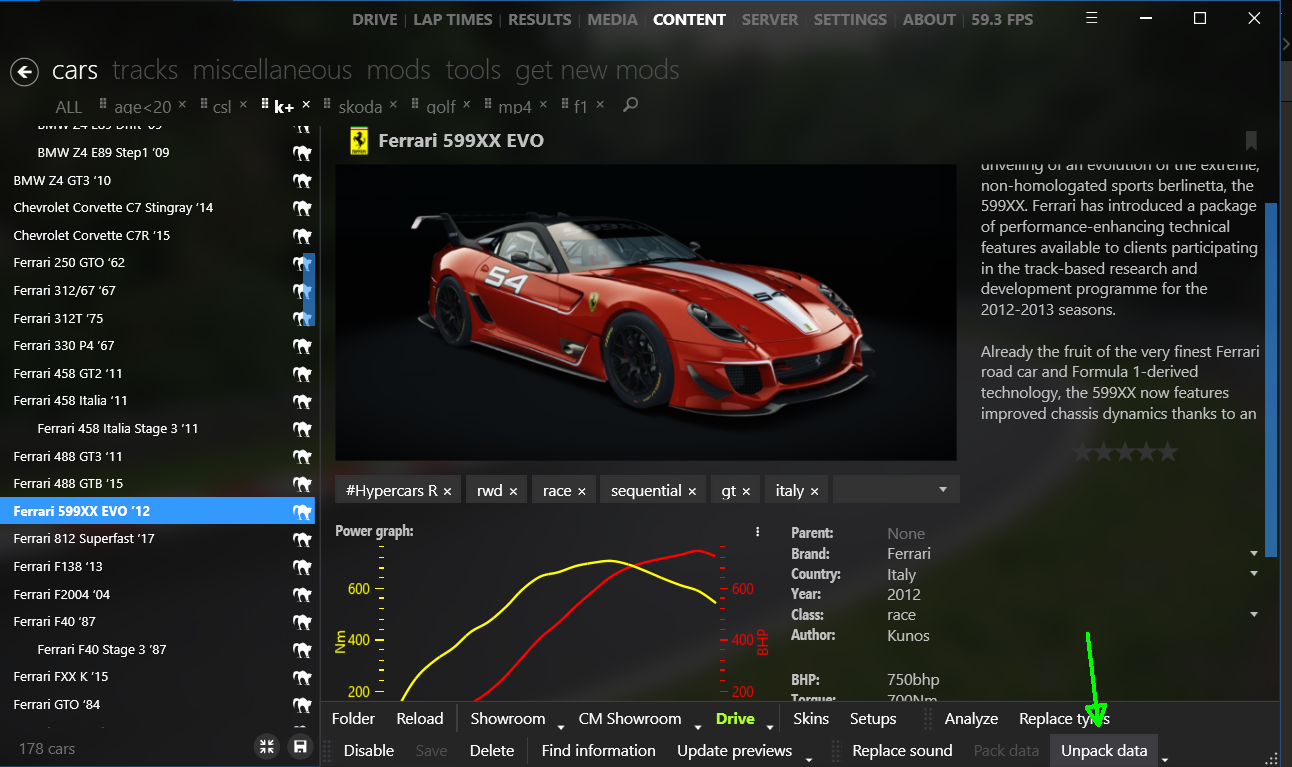This screenshot has width=1292, height=767.
Task: Switch to the get new mods tab
Action: coord(597,70)
